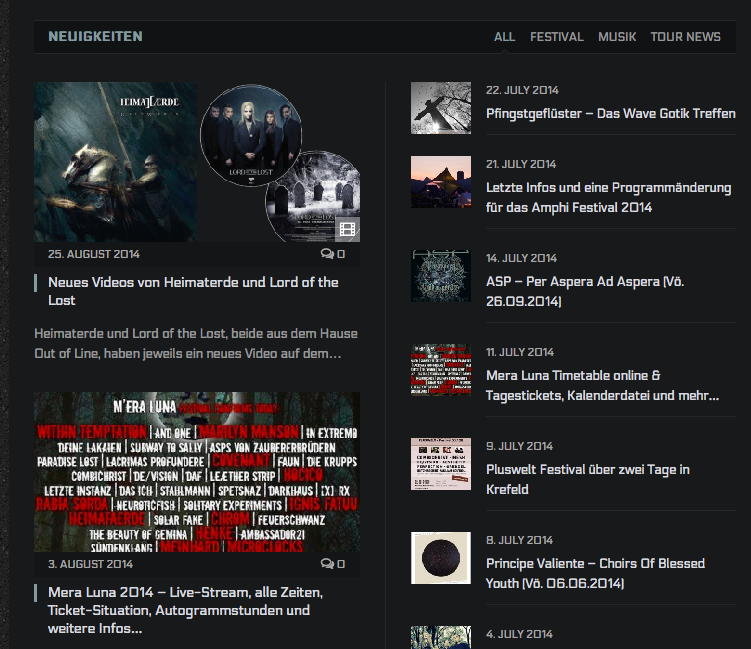The height and width of the screenshot is (649, 751).
Task: Click the Pluswelt Festival flyer thumbnail
Action: point(441,464)
